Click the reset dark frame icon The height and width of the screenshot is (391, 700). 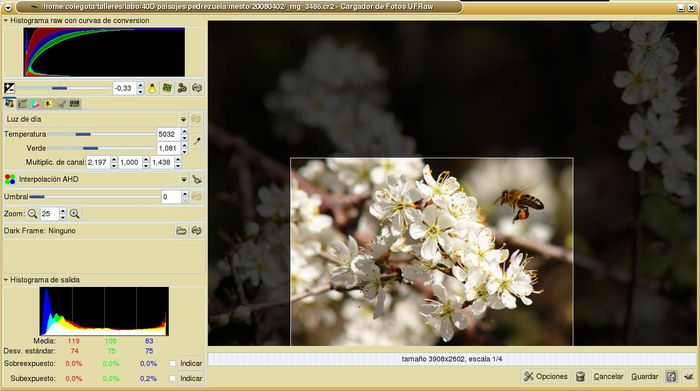pyautogui.click(x=197, y=231)
